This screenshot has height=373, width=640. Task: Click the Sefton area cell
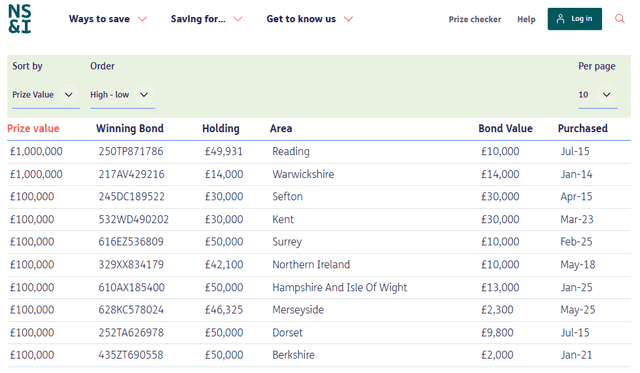point(287,197)
